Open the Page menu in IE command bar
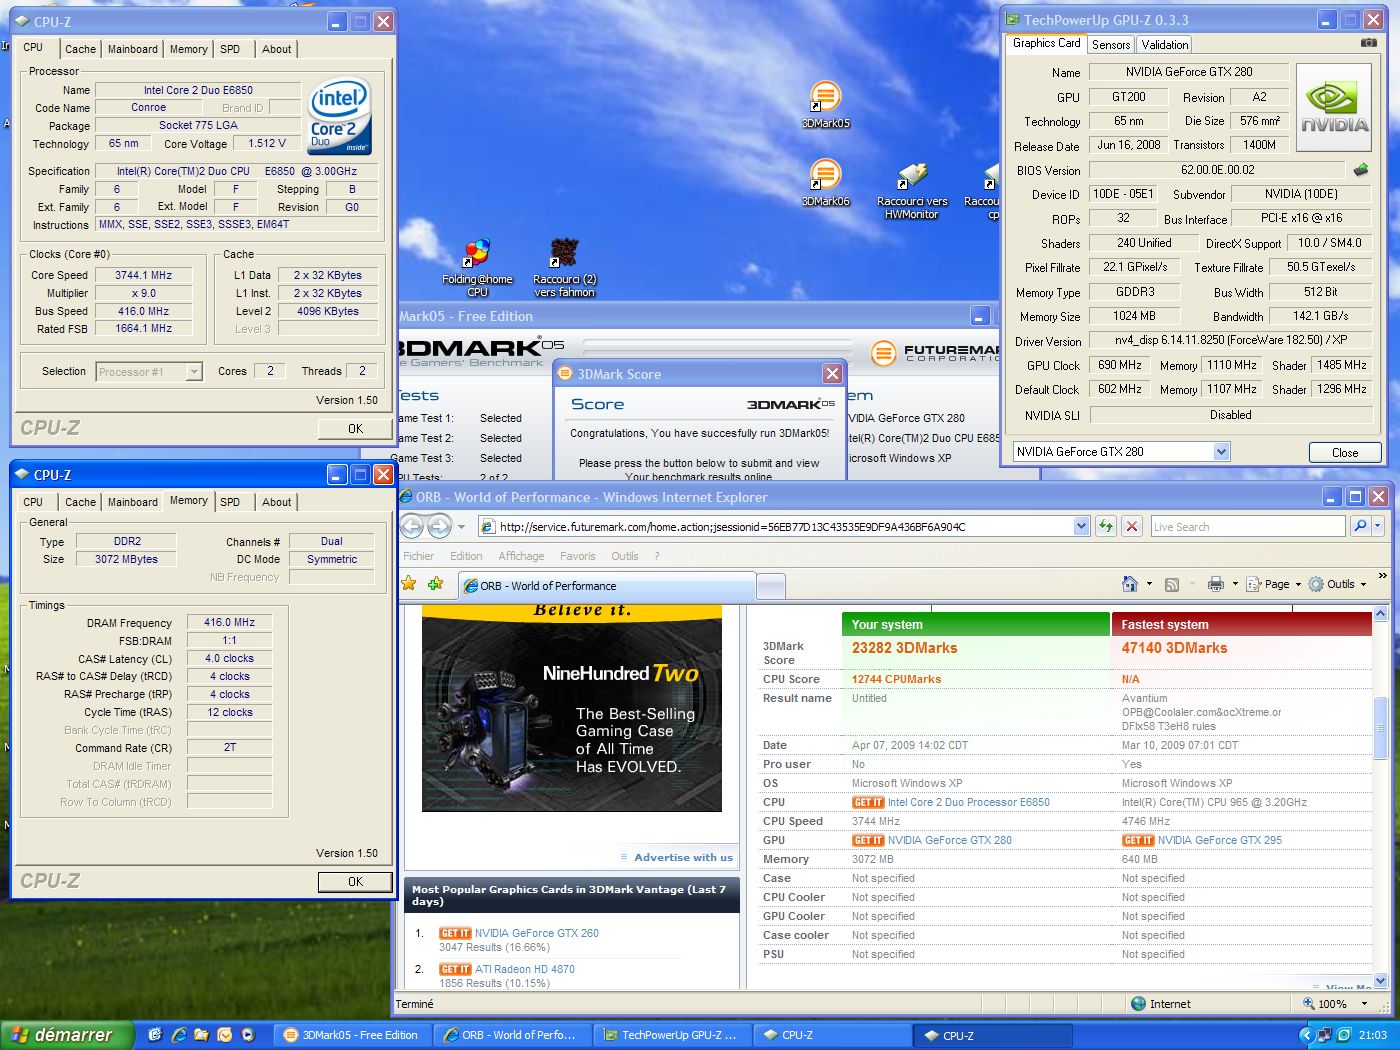The height and width of the screenshot is (1050, 1400). (x=1275, y=584)
